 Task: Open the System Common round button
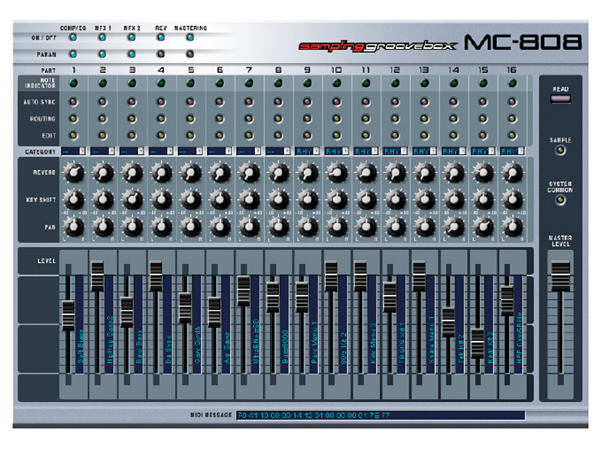pos(560,200)
